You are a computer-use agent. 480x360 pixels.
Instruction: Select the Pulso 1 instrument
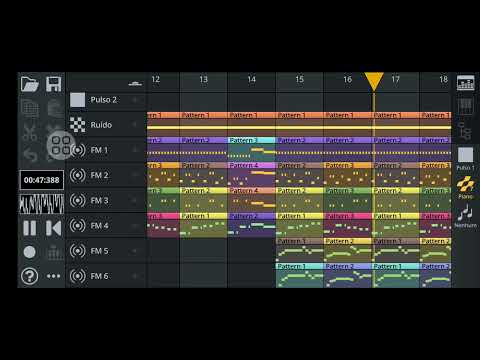point(465,159)
